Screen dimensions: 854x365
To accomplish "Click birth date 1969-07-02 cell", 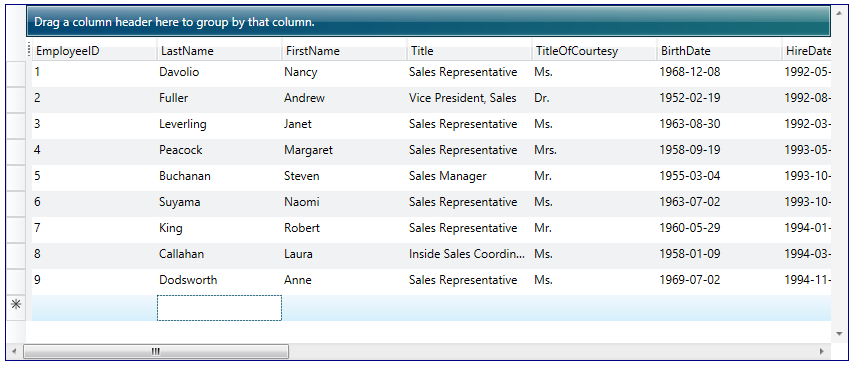I will (x=720, y=280).
